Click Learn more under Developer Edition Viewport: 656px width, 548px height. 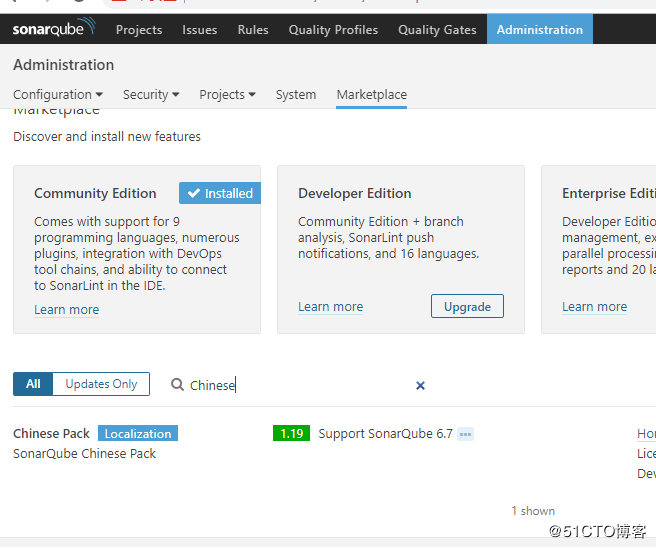[x=330, y=306]
